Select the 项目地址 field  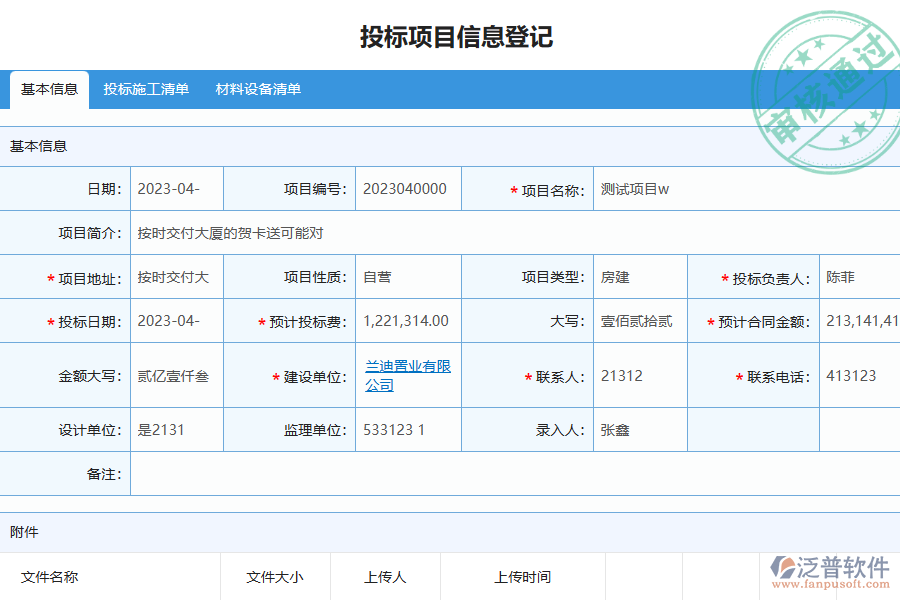tap(177, 276)
